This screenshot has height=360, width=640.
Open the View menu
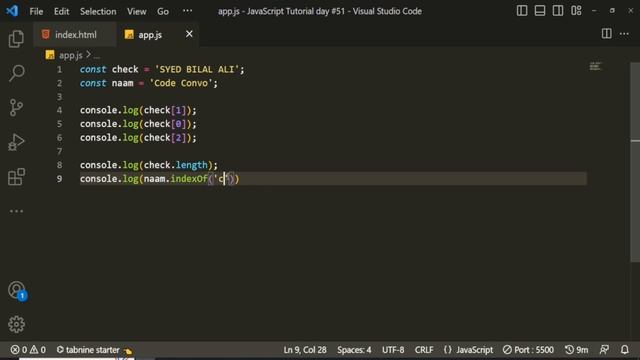click(136, 11)
